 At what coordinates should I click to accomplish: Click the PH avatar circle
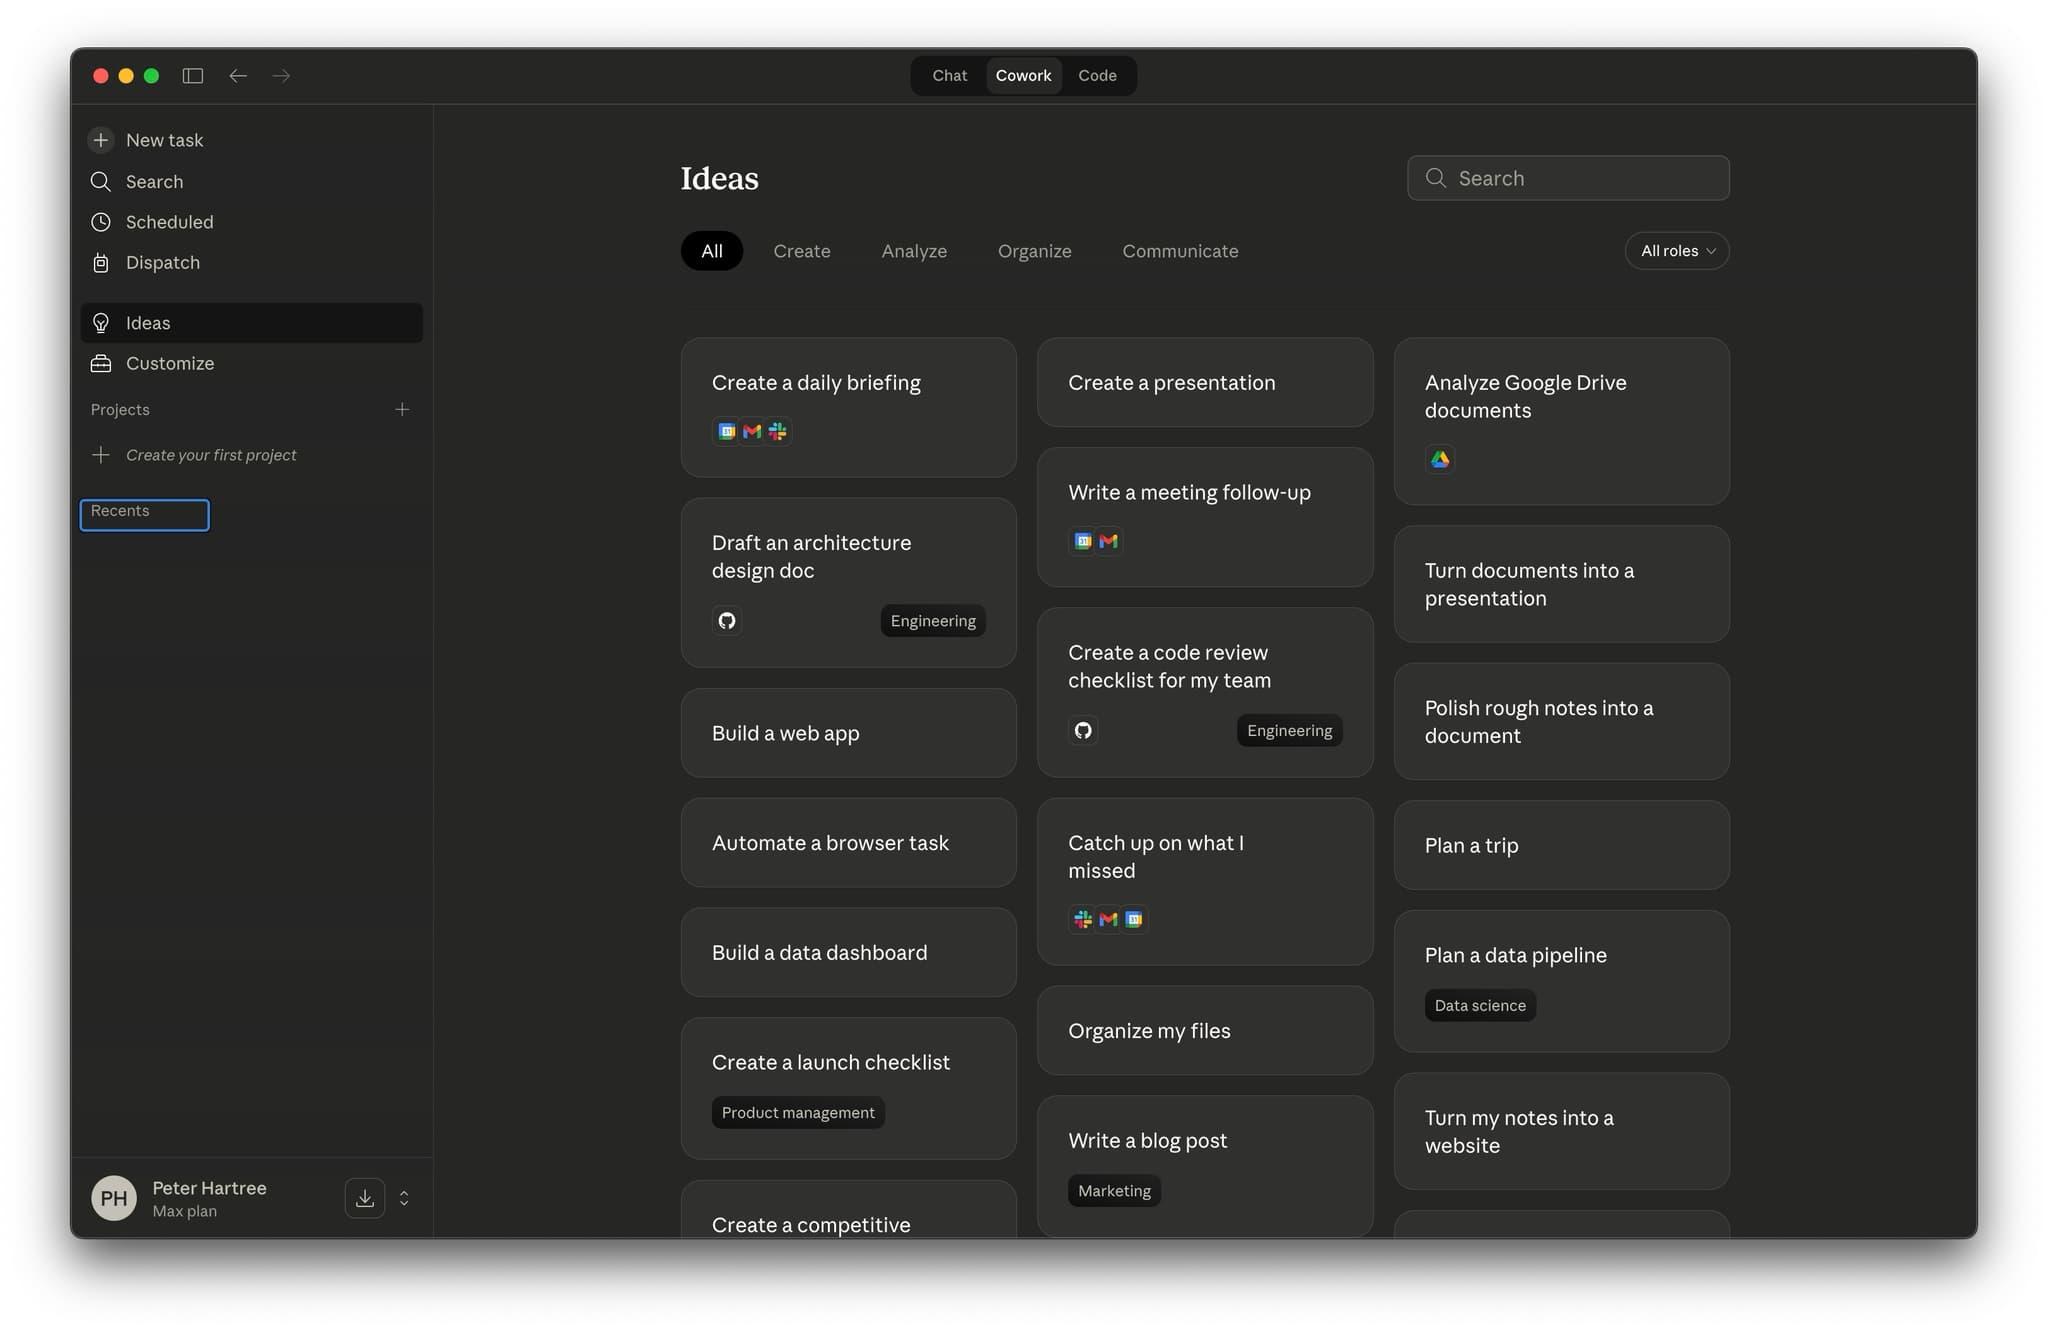[x=114, y=1198]
